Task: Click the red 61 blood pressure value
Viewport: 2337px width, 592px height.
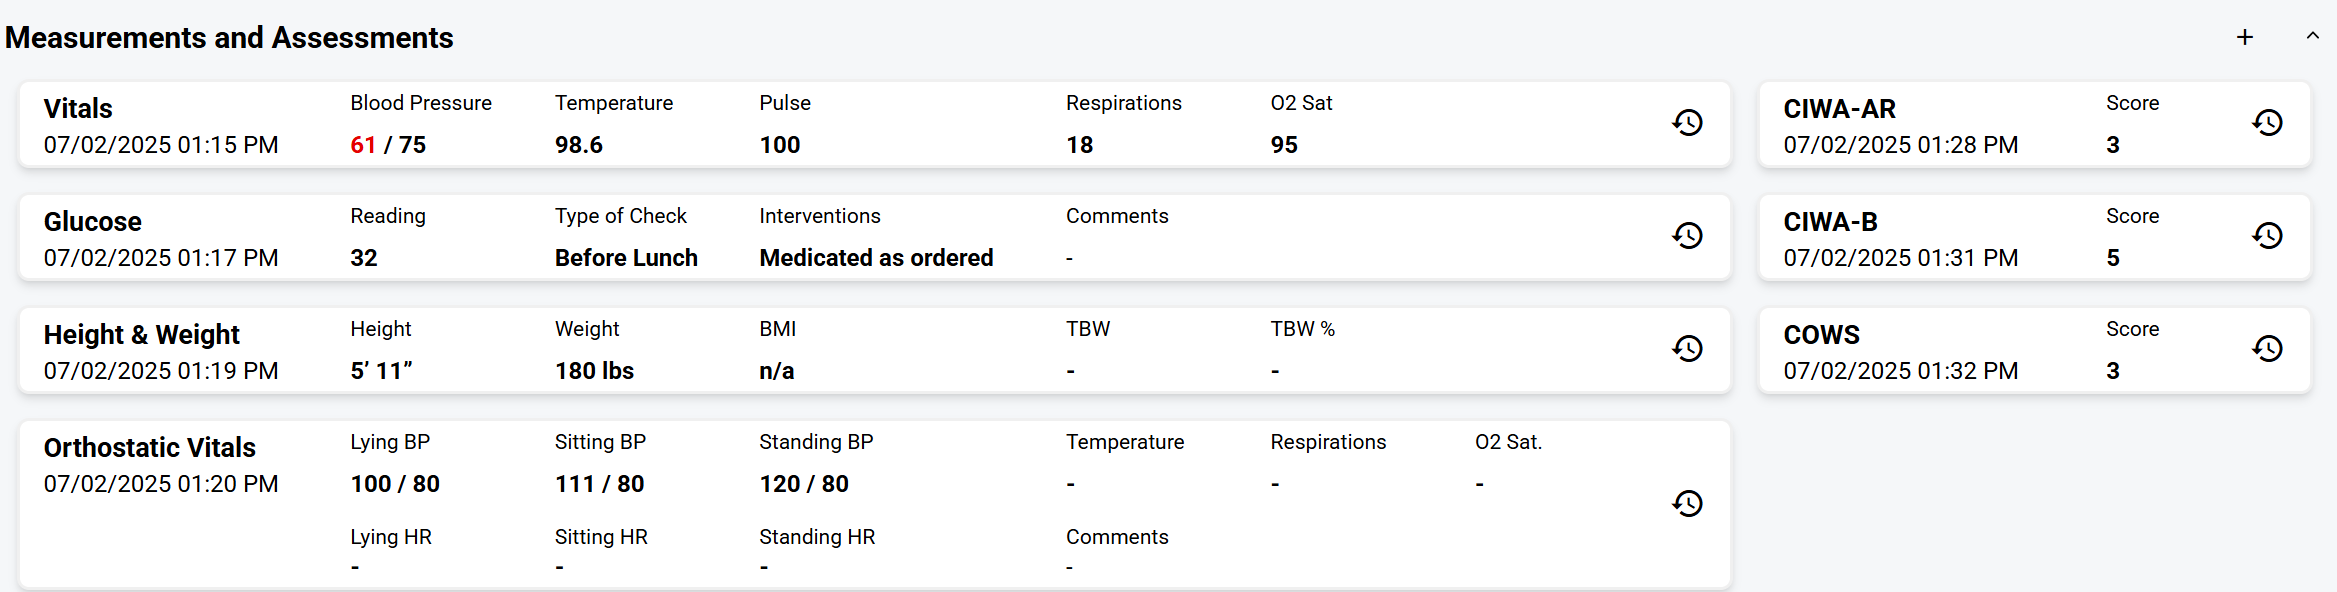Action: coord(363,145)
